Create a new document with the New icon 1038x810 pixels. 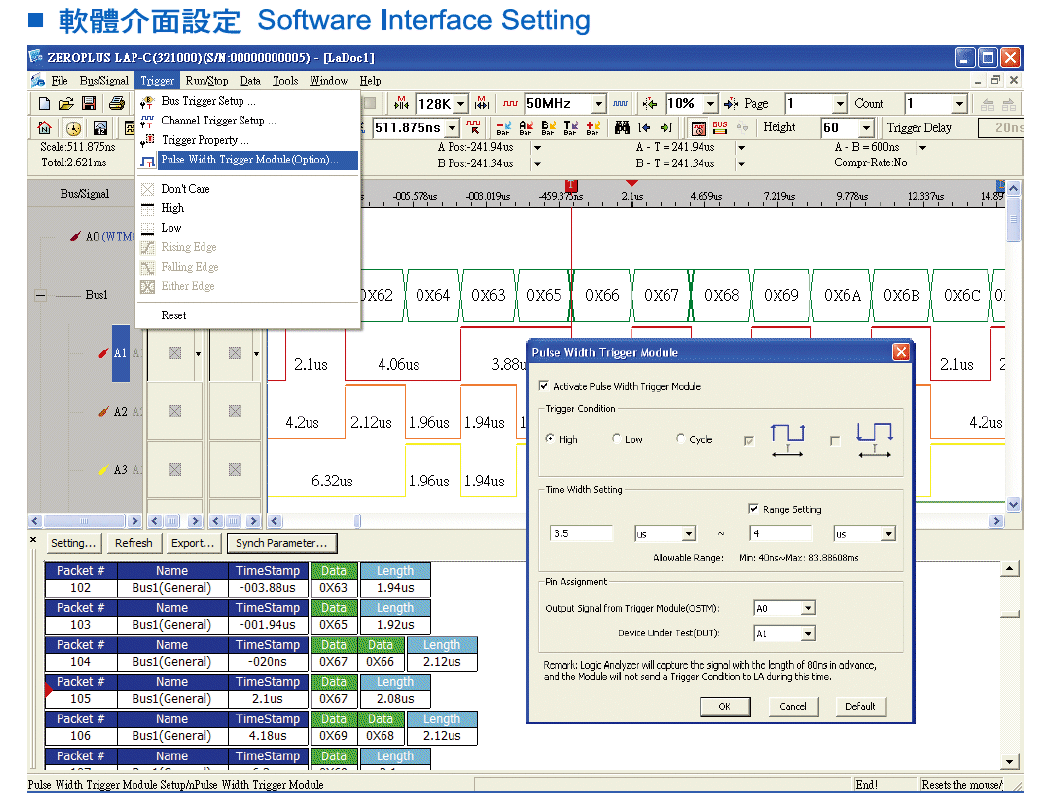44,103
